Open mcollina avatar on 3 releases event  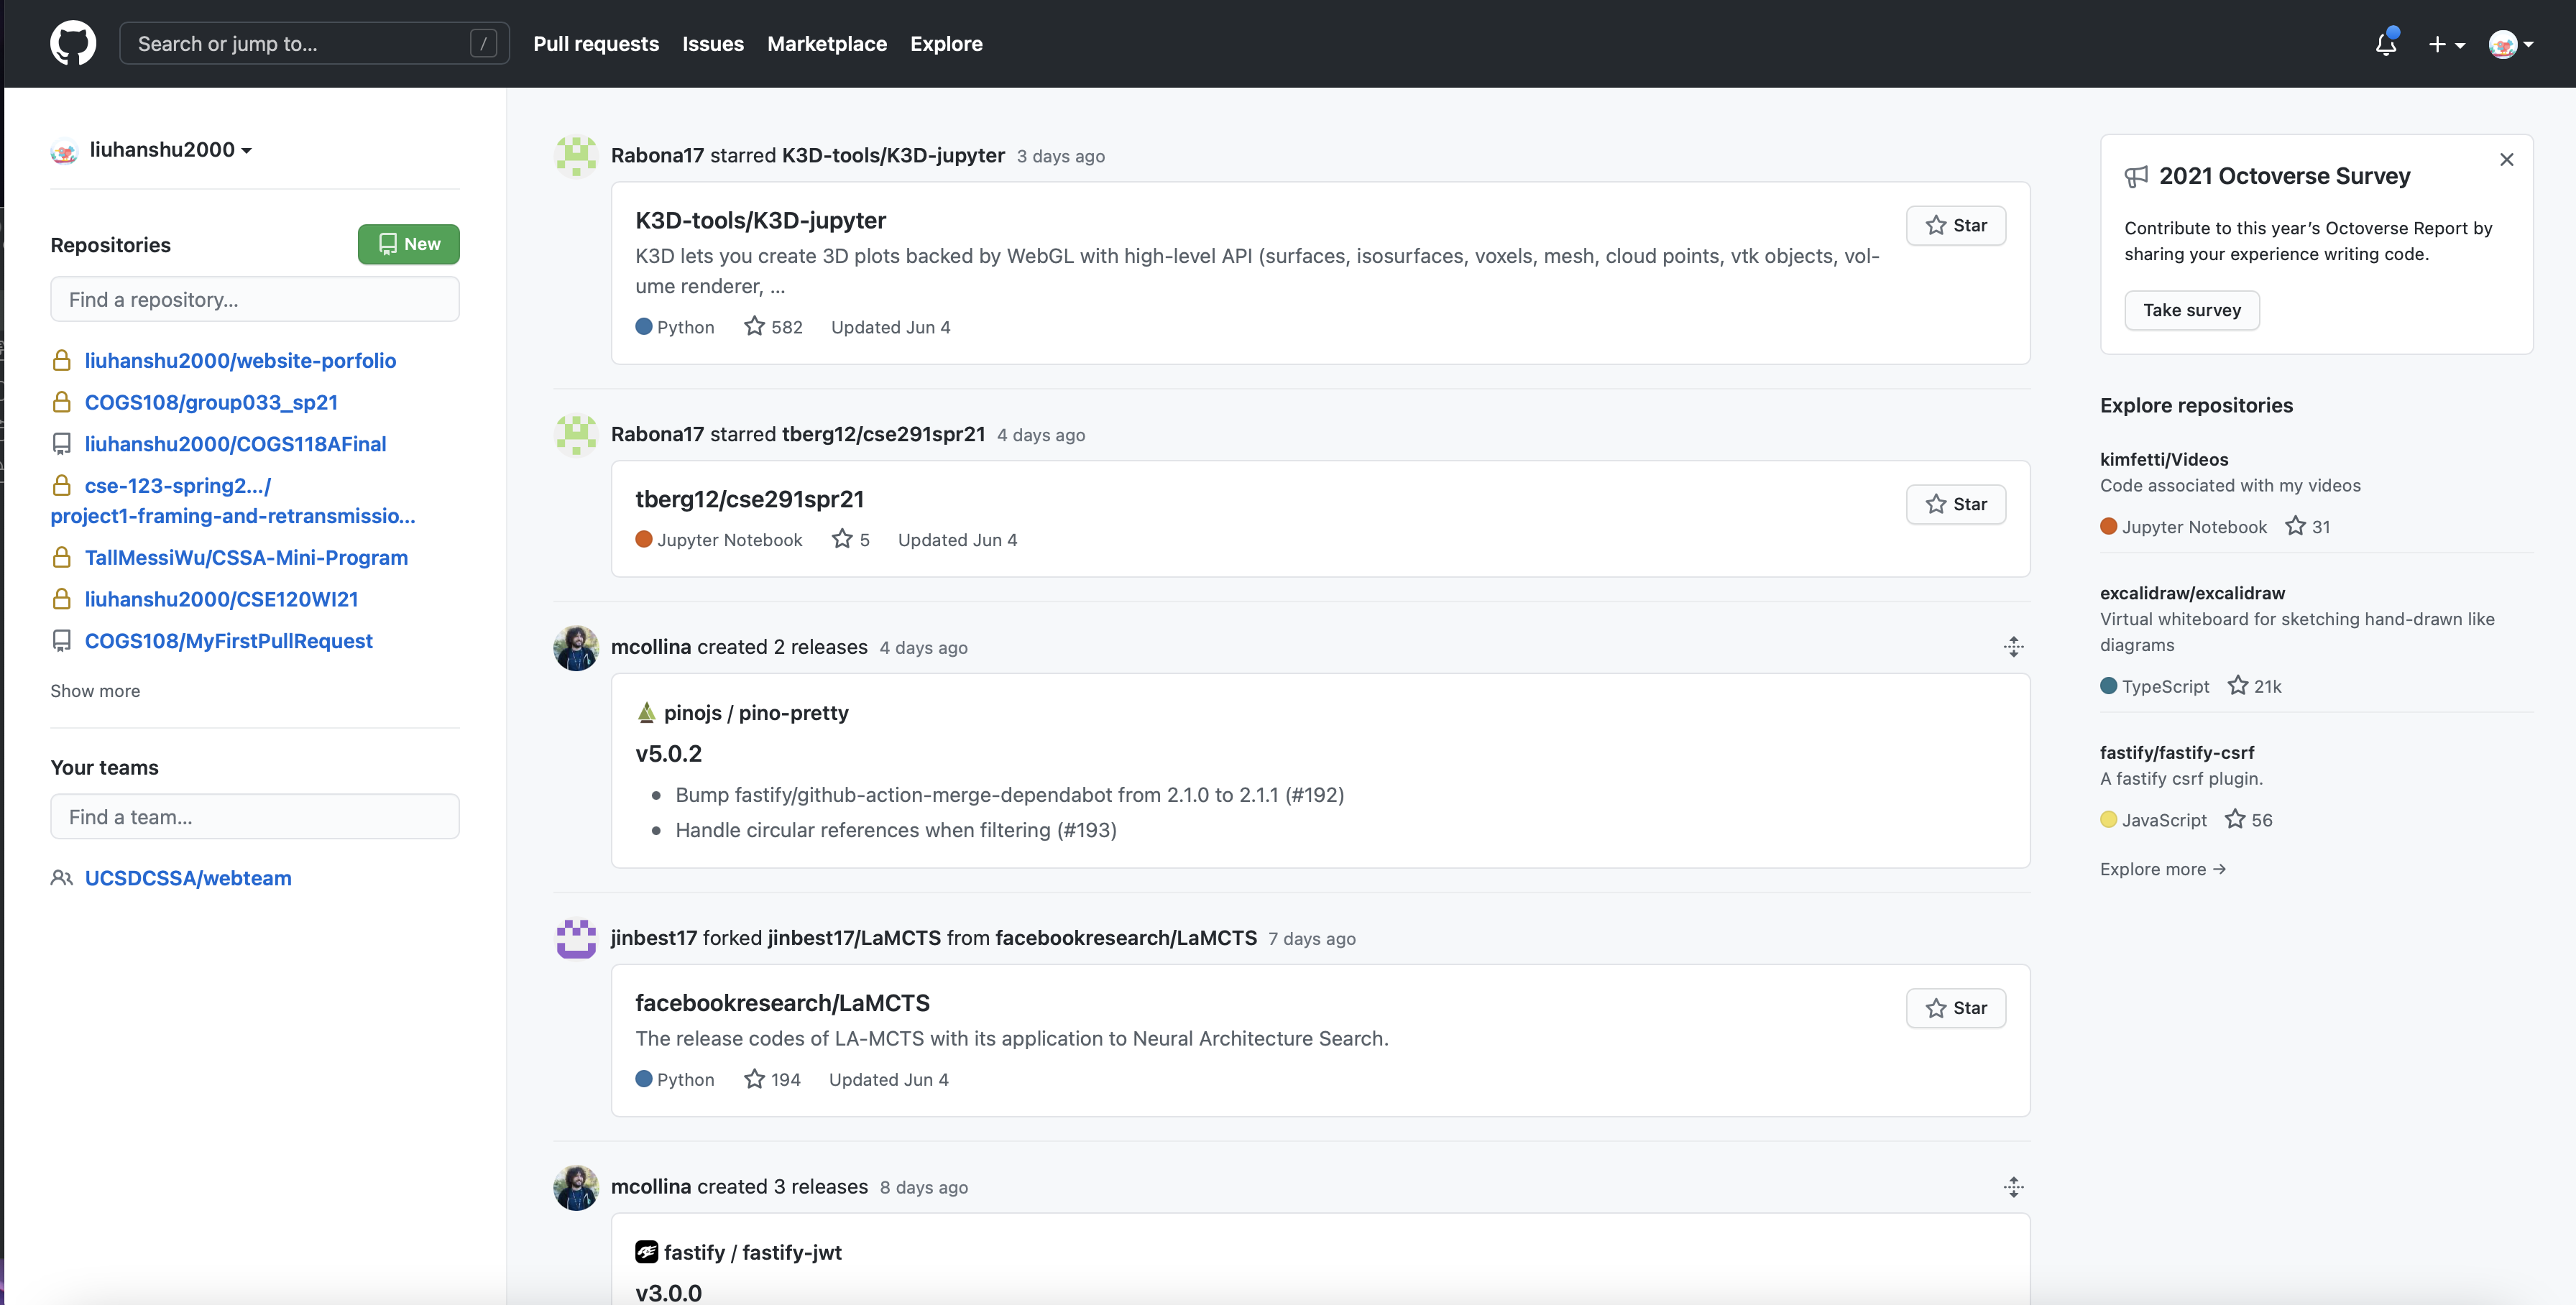coord(576,1188)
